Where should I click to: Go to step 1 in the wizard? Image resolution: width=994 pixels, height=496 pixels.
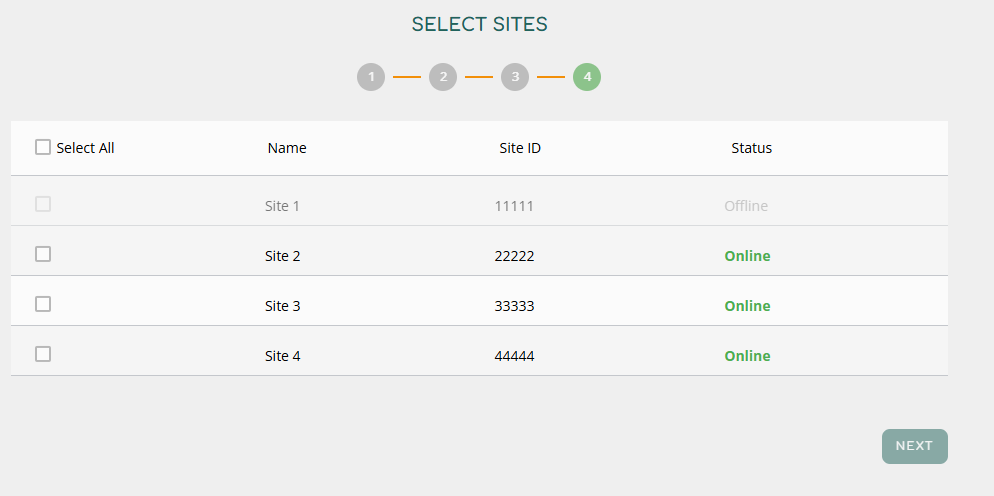[371, 77]
